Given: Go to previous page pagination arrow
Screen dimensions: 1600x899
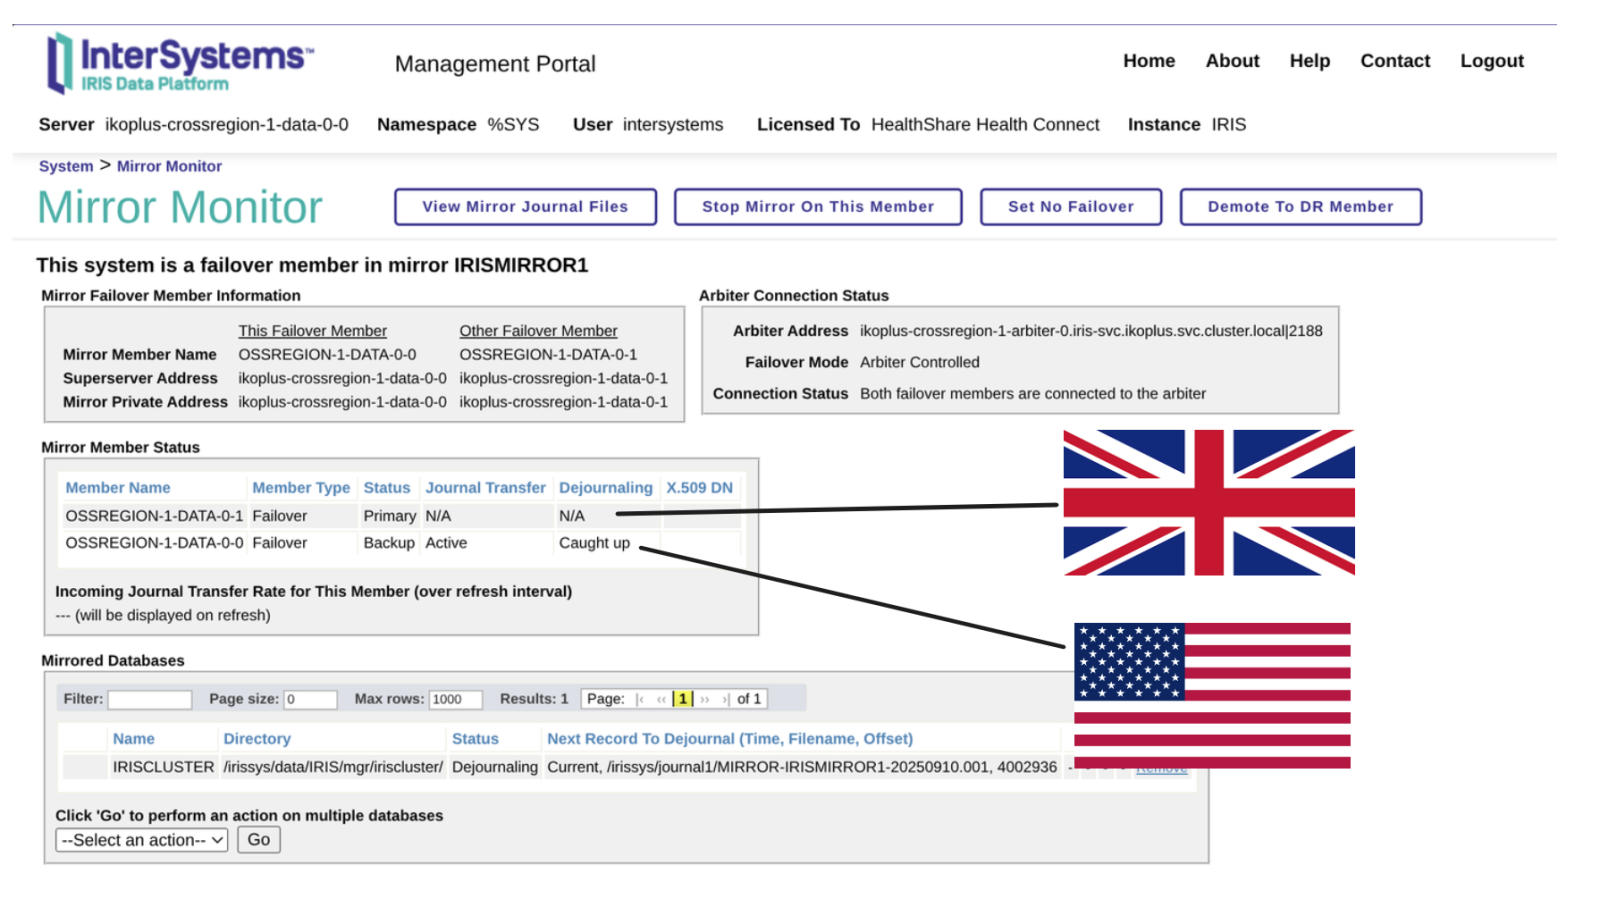Looking at the screenshot, I should pyautogui.click(x=661, y=699).
